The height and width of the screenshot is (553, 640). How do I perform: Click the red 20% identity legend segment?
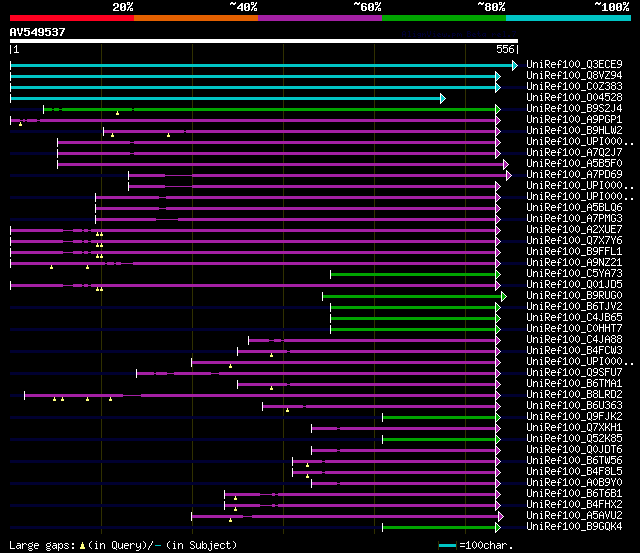(72, 18)
